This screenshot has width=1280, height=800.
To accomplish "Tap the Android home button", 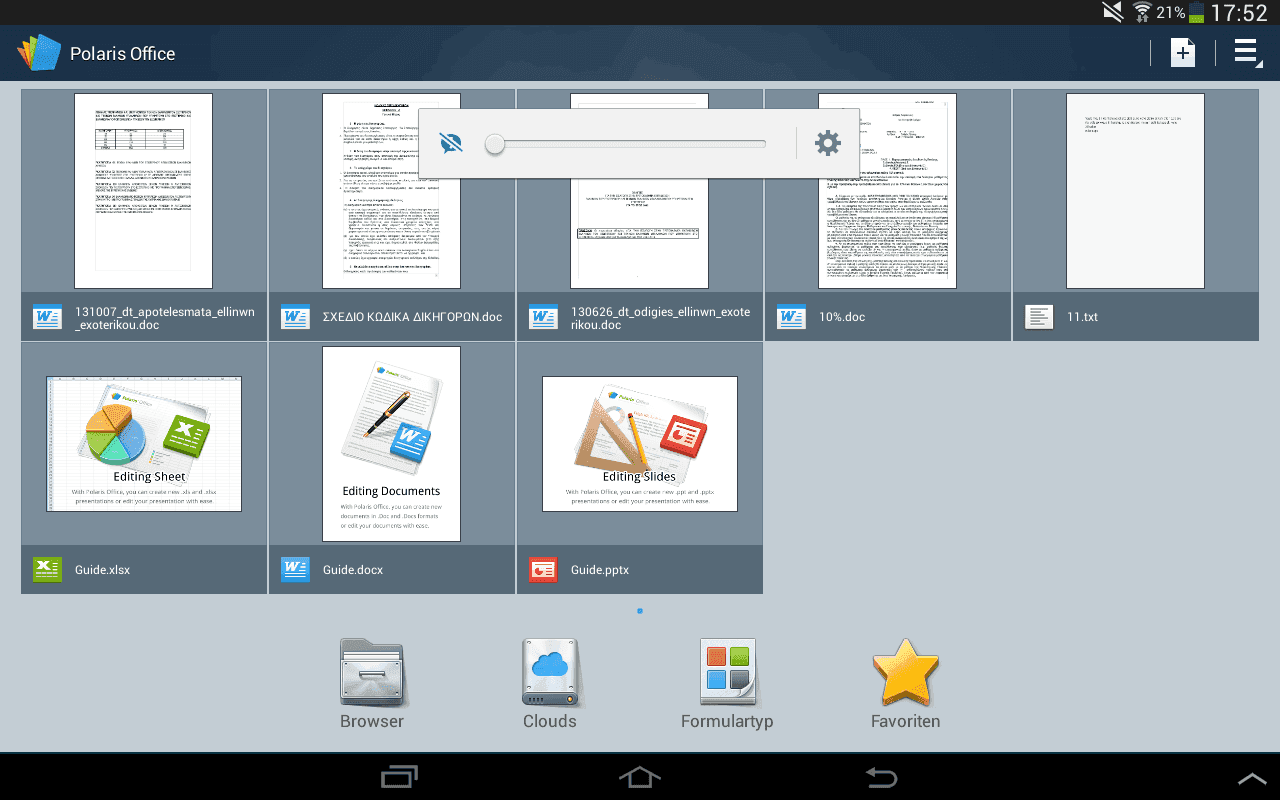I will (640, 777).
